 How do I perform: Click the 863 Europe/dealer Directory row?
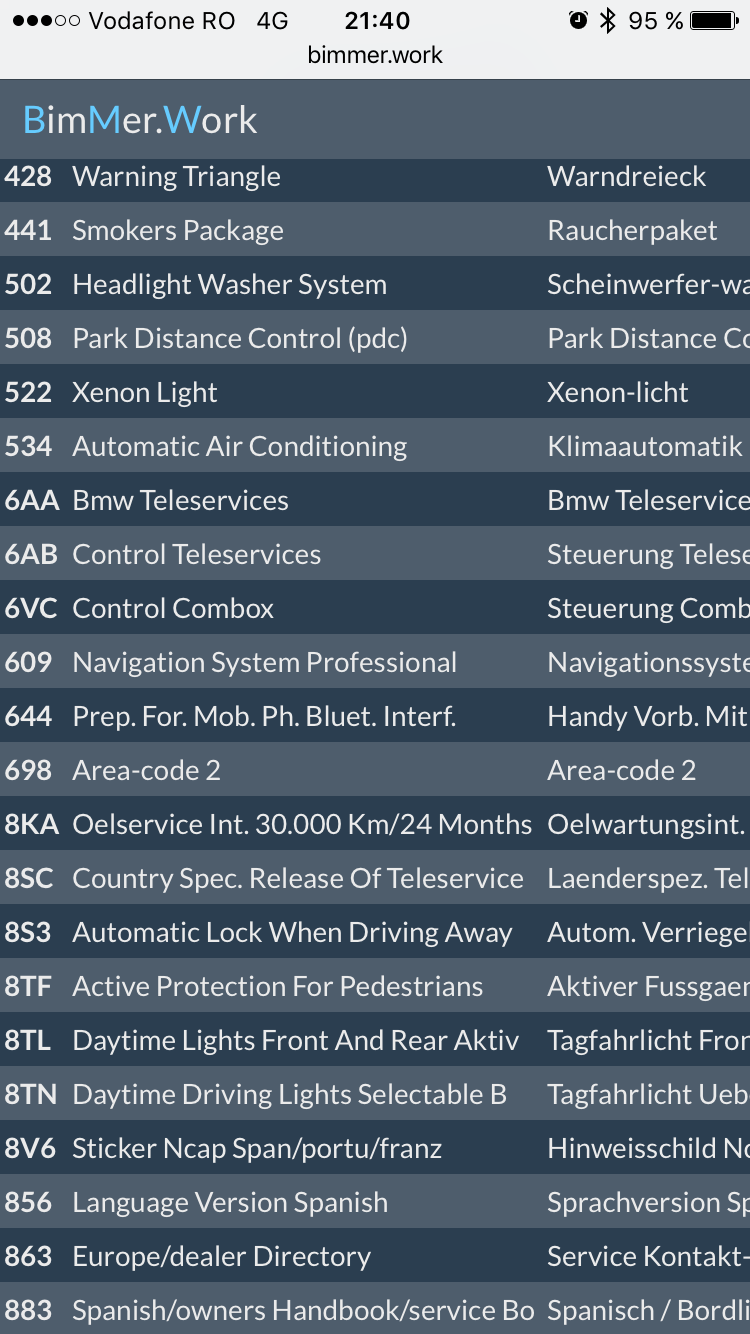coord(375,1256)
